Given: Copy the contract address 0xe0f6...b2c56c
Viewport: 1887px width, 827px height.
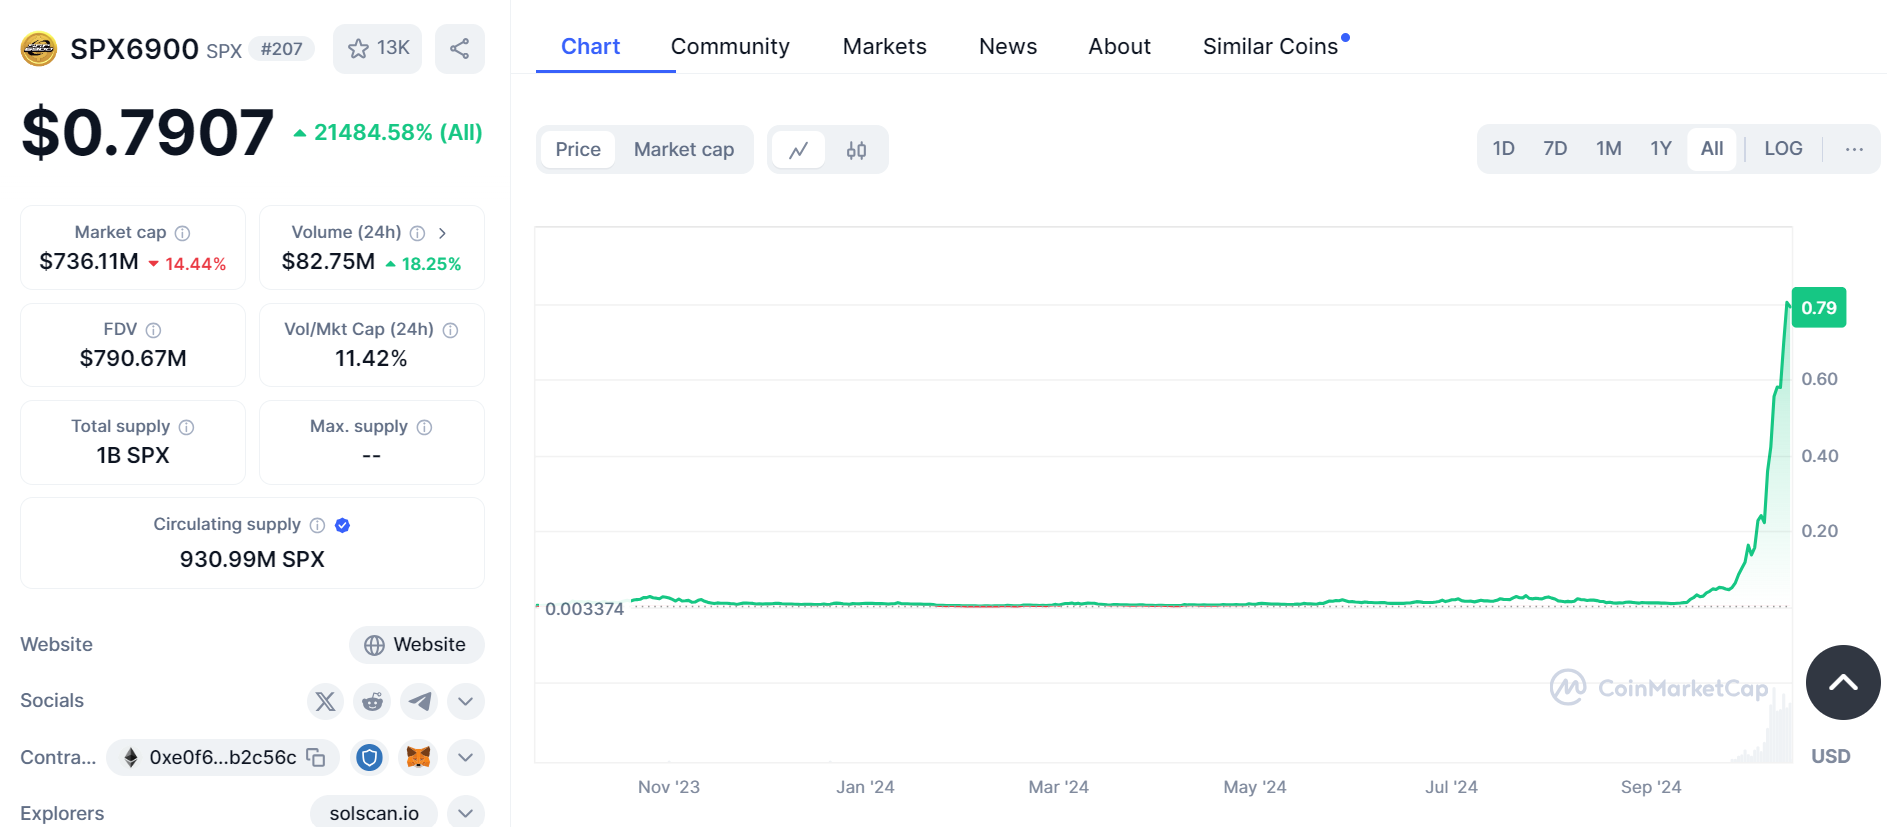Looking at the screenshot, I should pyautogui.click(x=316, y=757).
